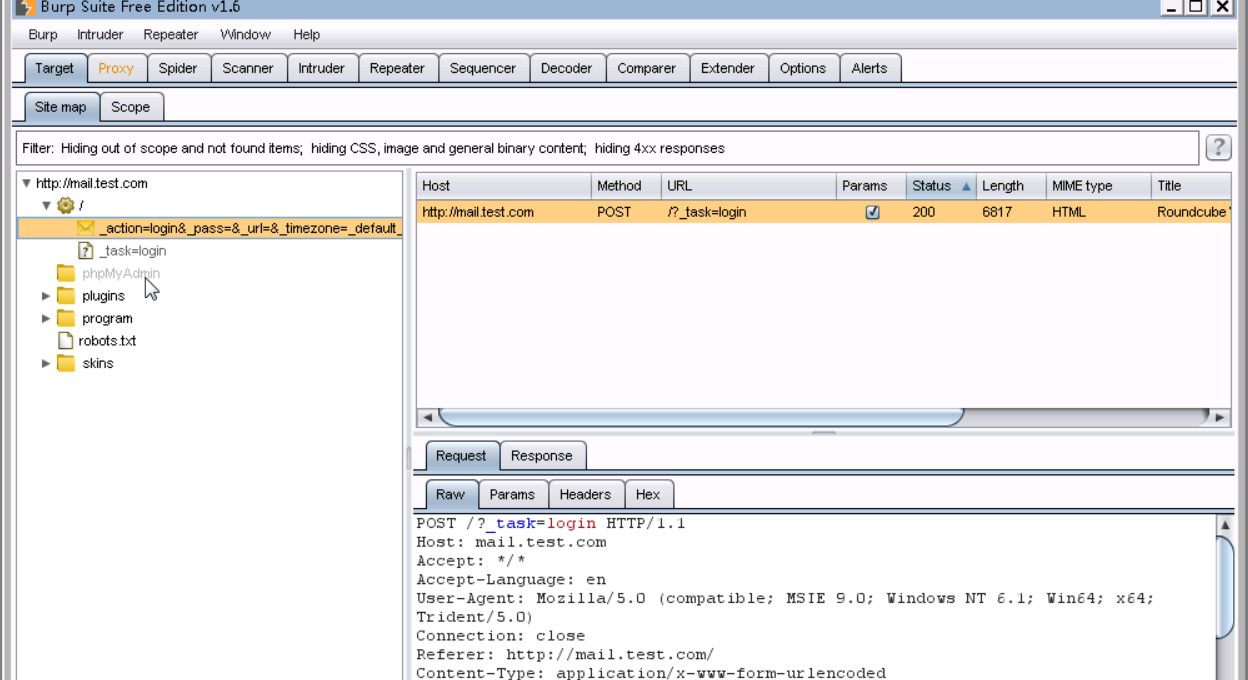Switch to the Sequencer tab
The image size is (1248, 680).
click(483, 68)
